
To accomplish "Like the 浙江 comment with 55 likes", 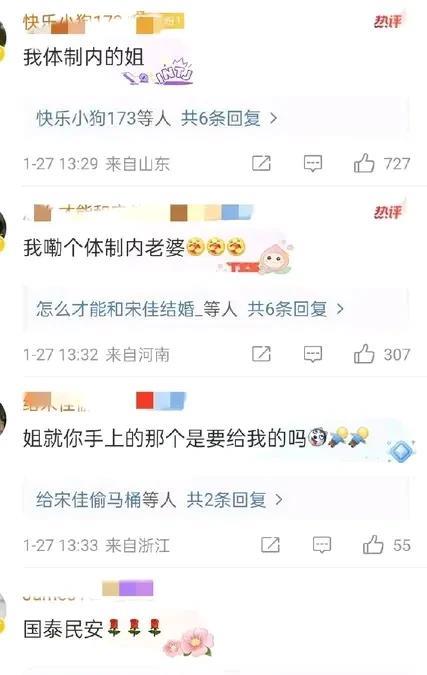I will click(x=373, y=545).
